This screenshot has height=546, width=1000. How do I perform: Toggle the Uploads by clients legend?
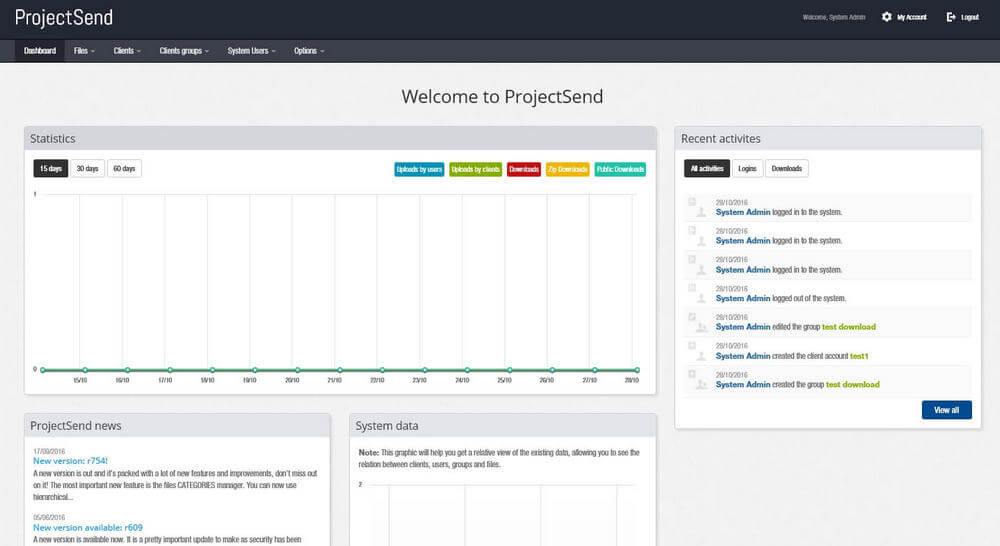[475, 169]
